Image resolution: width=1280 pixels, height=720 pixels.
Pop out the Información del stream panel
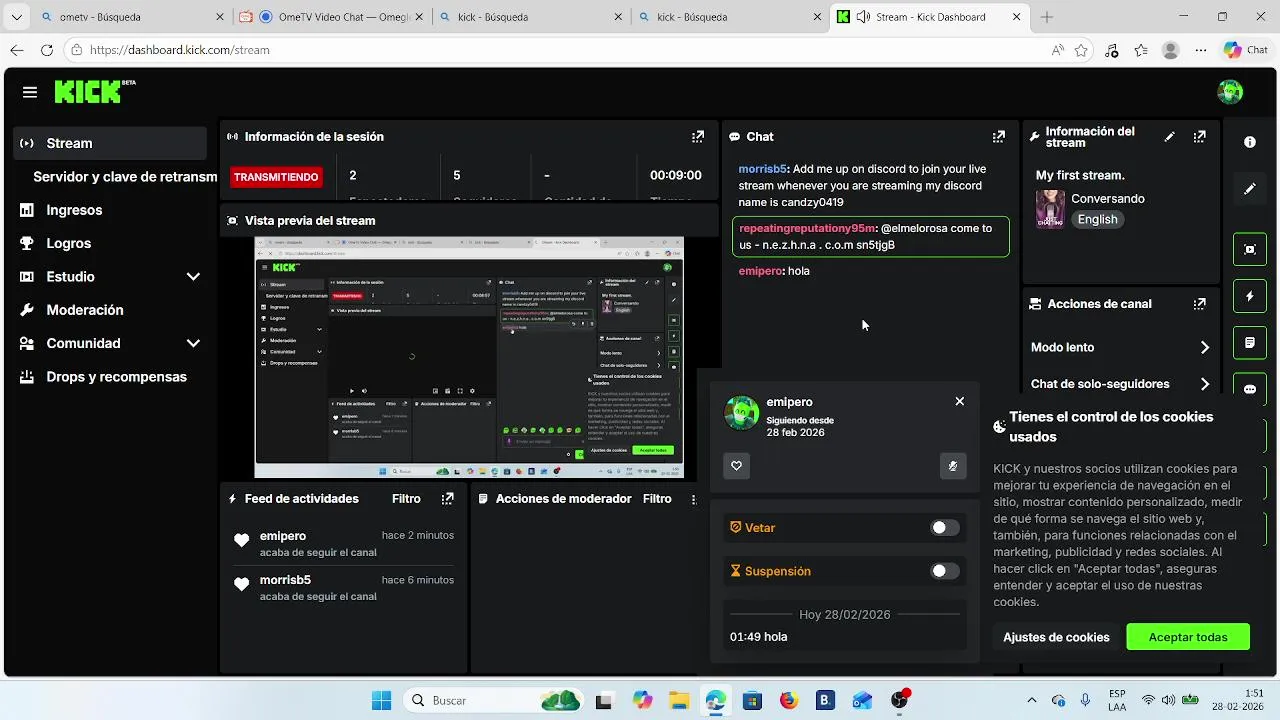point(1199,137)
